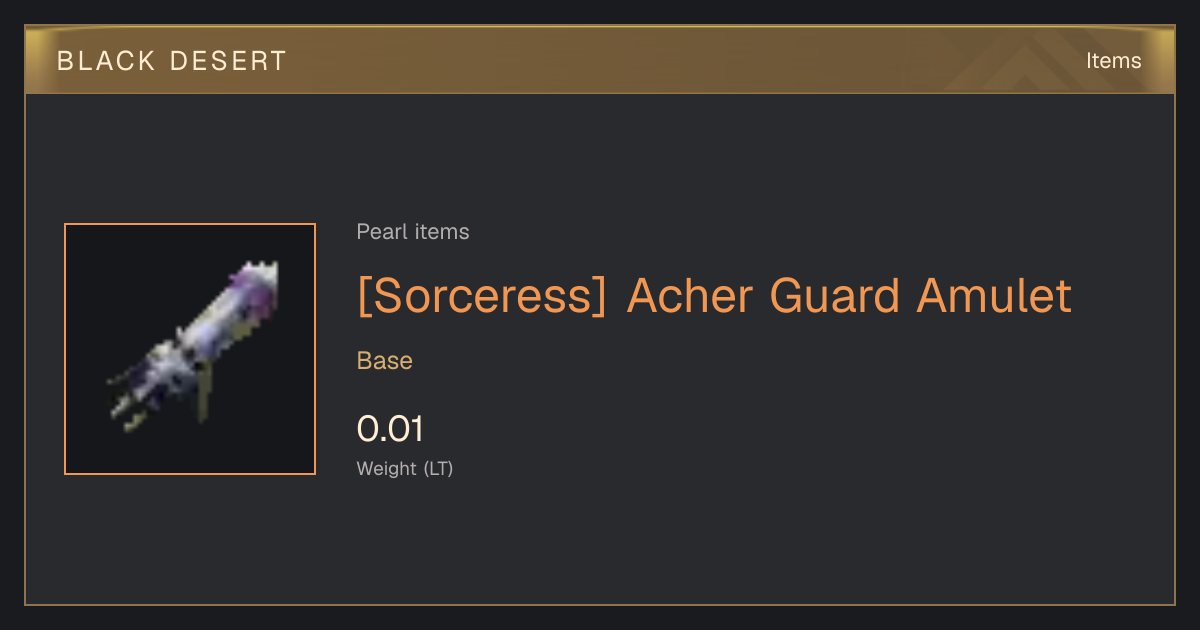Viewport: 1200px width, 630px height.
Task: Click the [Sorceress] class tag in title
Action: pyautogui.click(x=482, y=296)
